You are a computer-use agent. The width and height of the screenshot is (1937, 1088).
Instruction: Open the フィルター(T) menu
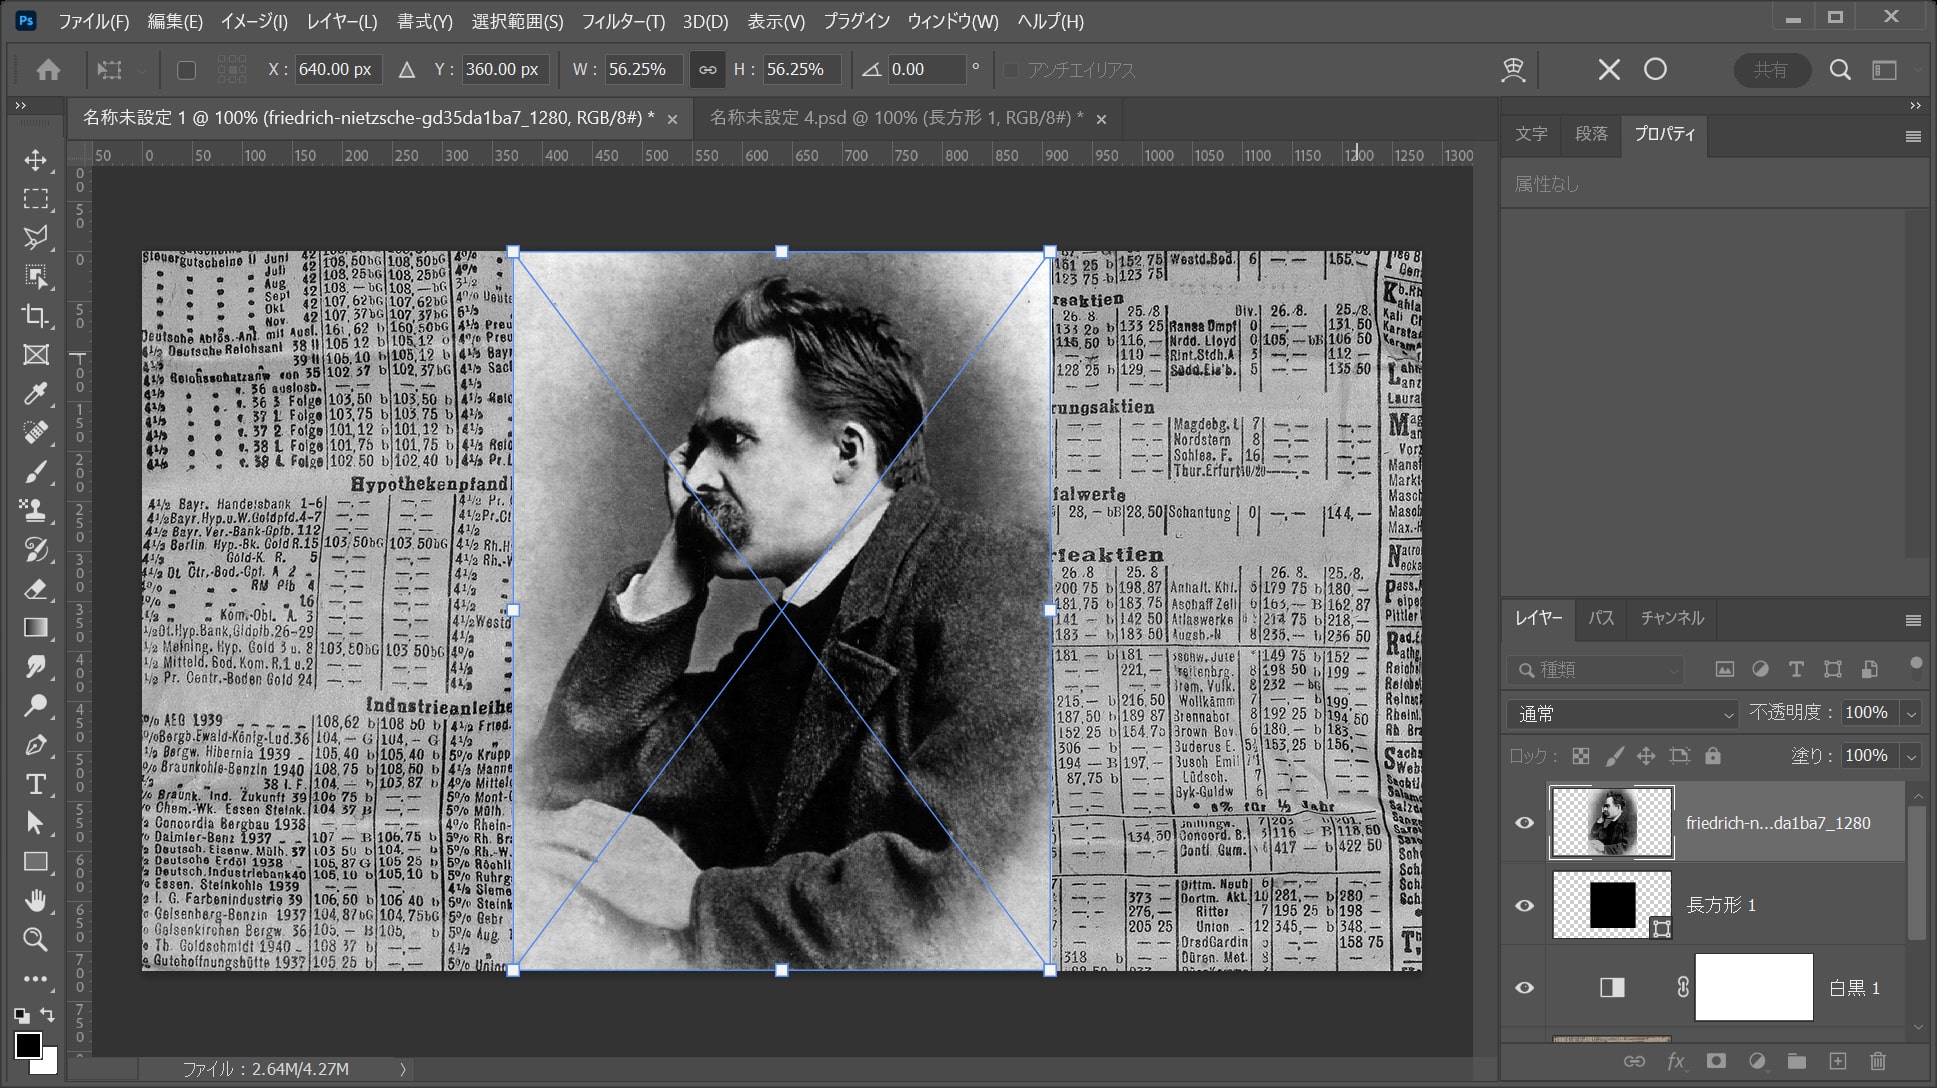click(623, 21)
